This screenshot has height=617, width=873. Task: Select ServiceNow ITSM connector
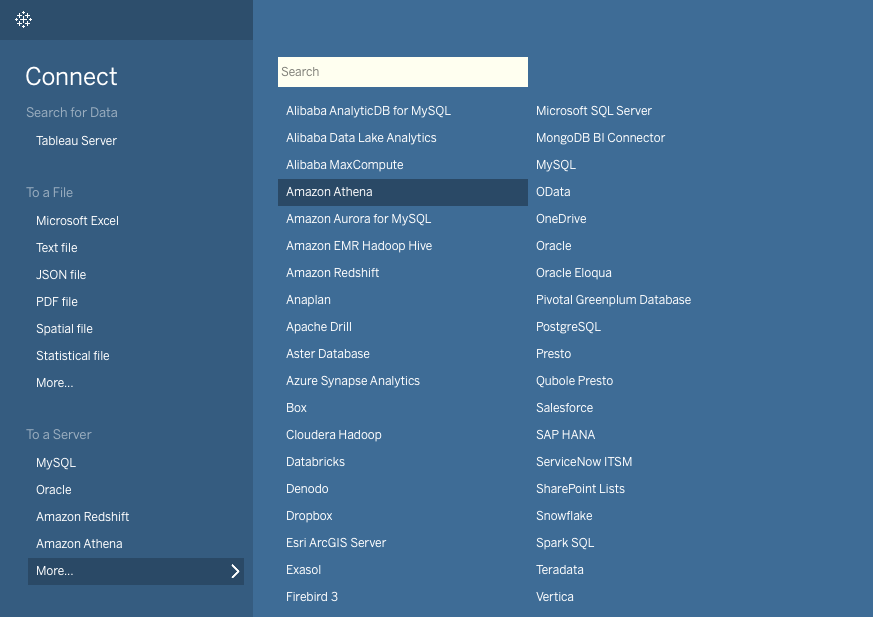tap(584, 462)
